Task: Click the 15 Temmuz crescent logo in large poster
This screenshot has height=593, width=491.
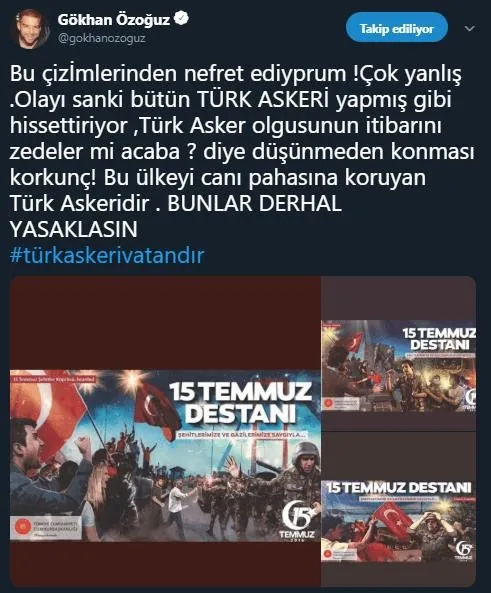Action: pyautogui.click(x=298, y=519)
